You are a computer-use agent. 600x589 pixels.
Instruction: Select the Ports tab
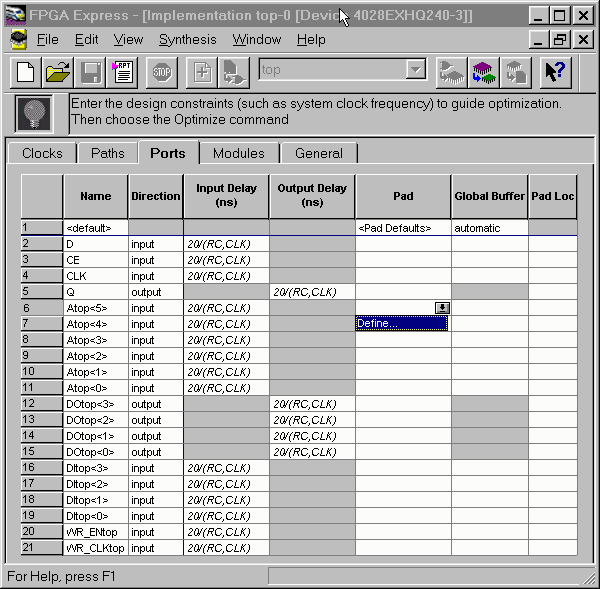coord(168,153)
